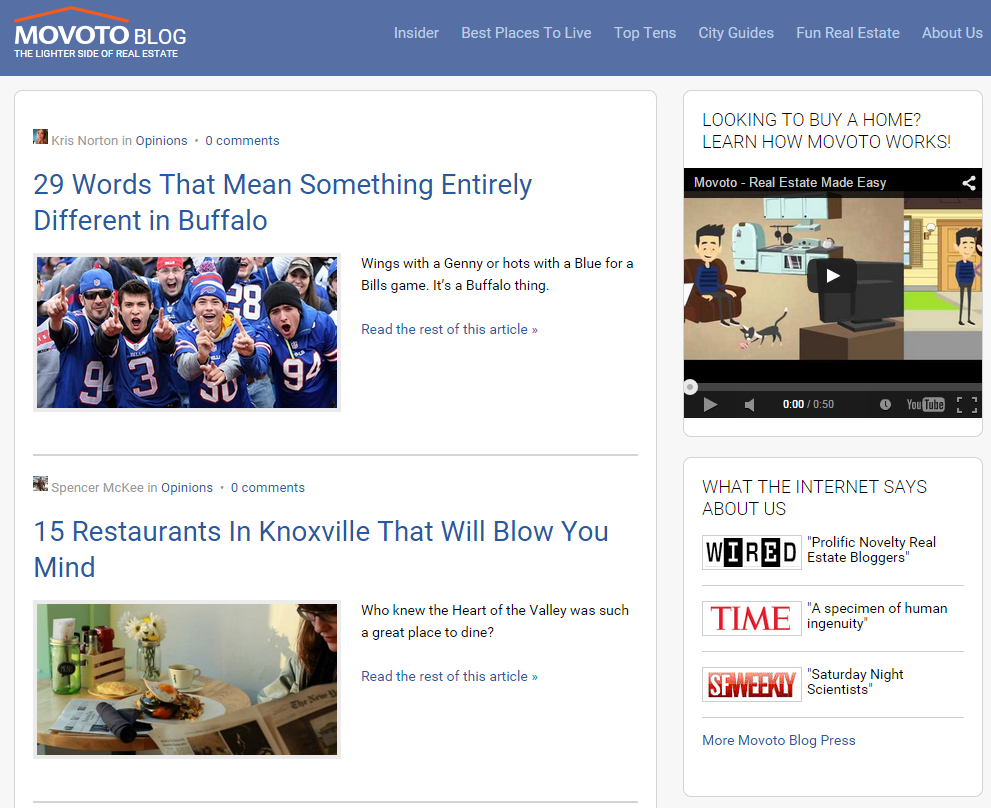Play video using center play button
The width and height of the screenshot is (991, 808).
pyautogui.click(x=832, y=276)
